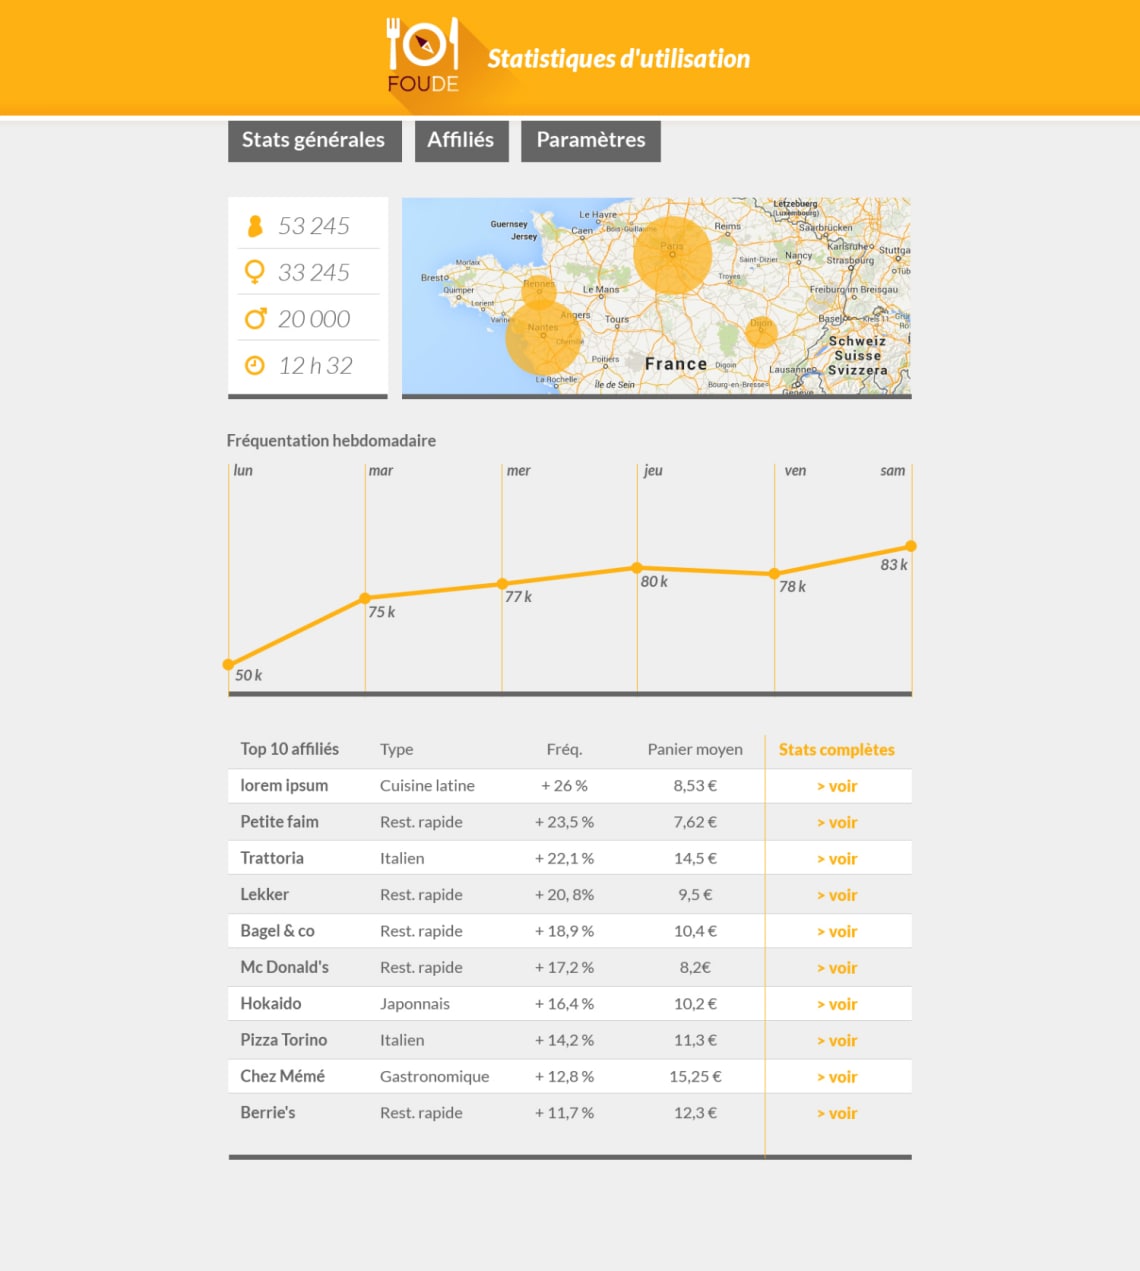1140x1271 pixels.
Task: Select the sam 83 k chart point
Action: [911, 546]
